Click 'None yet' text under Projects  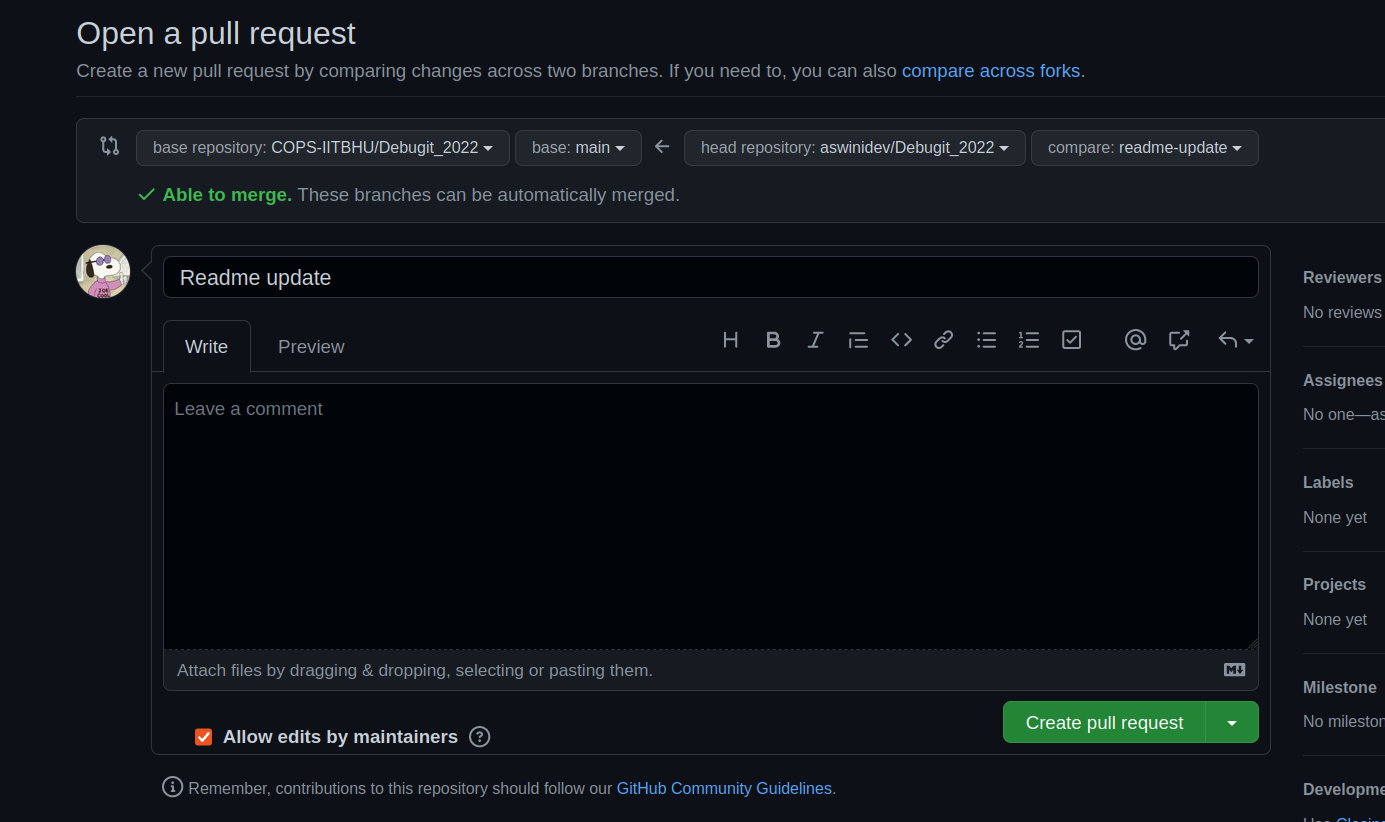point(1335,619)
